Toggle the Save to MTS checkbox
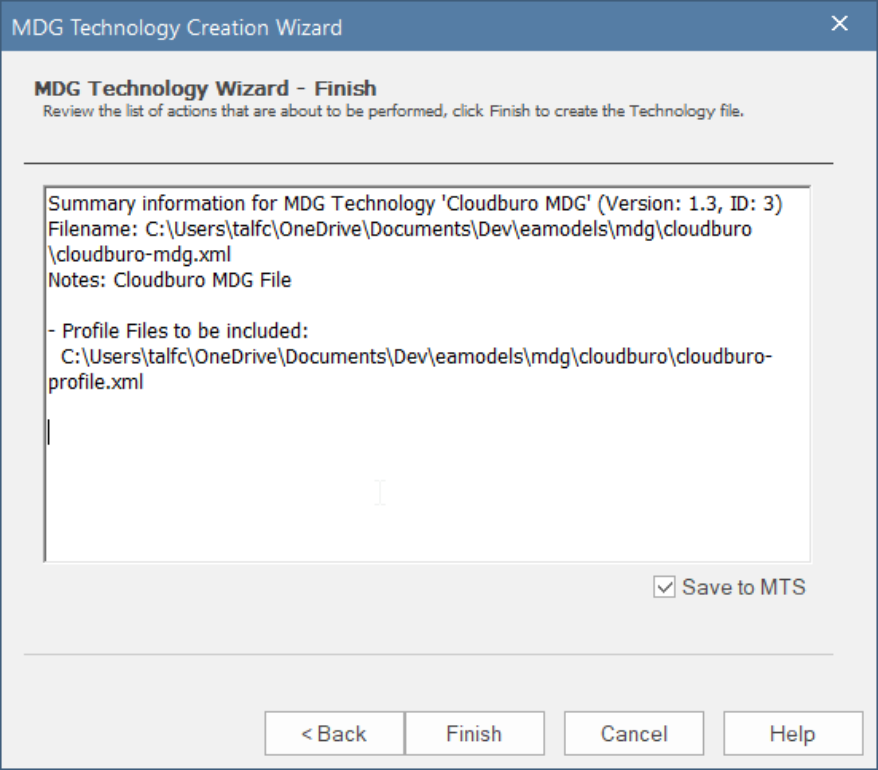The height and width of the screenshot is (770, 878). [x=664, y=587]
